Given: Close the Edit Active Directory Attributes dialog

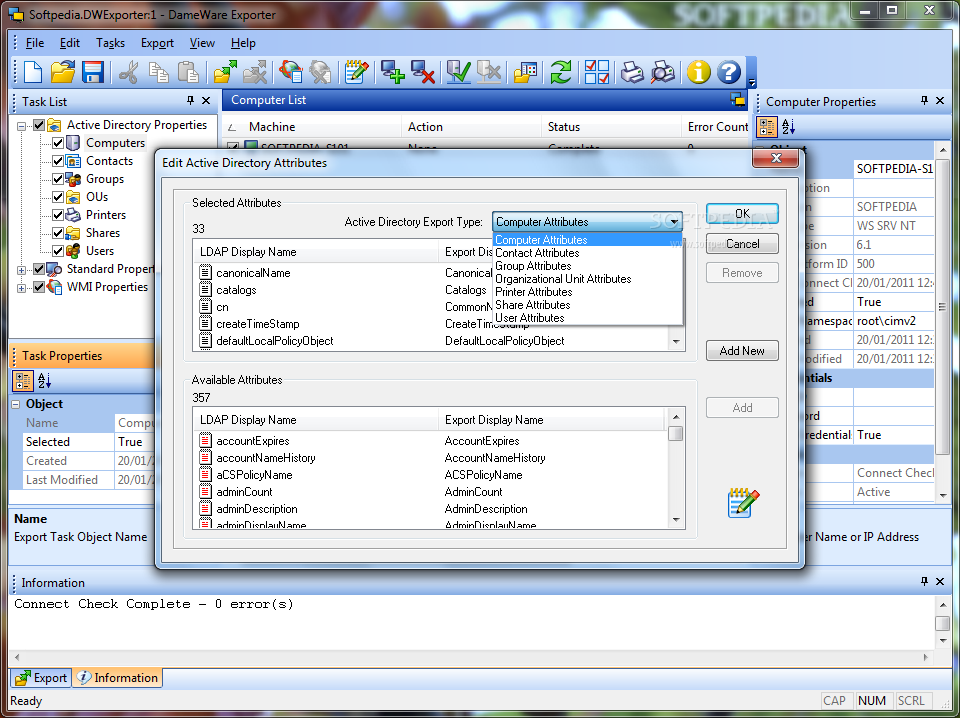Looking at the screenshot, I should point(776,158).
